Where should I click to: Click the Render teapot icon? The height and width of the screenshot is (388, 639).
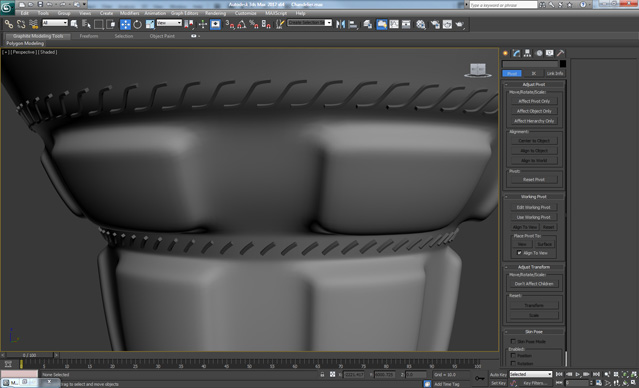[x=460, y=24]
